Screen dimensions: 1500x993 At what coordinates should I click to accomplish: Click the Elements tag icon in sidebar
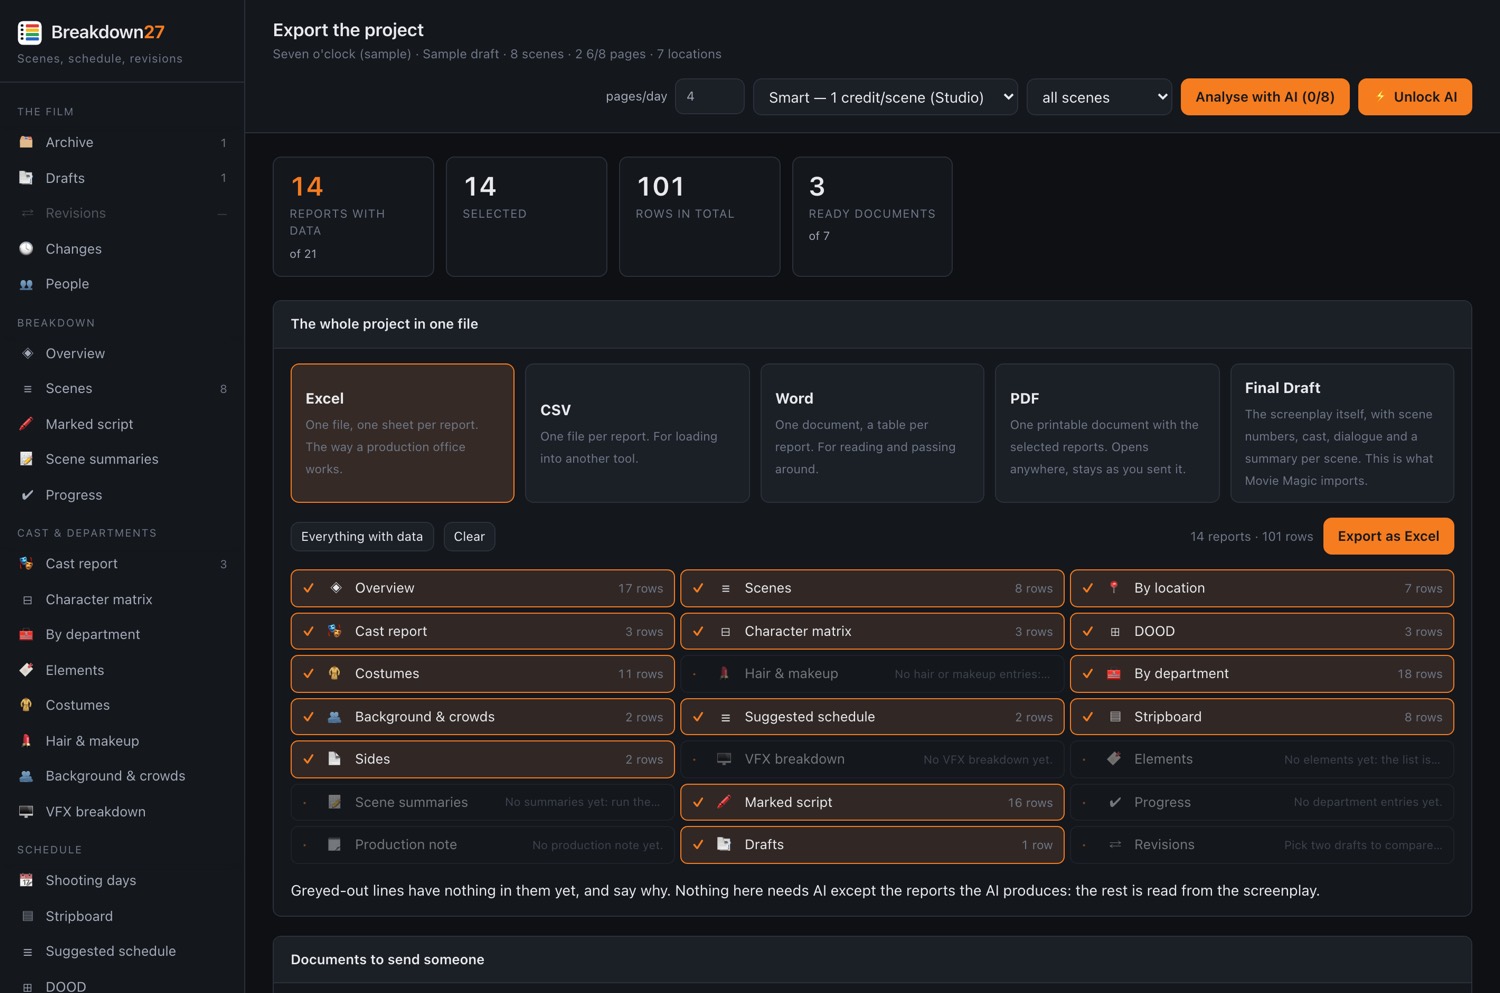click(27, 670)
